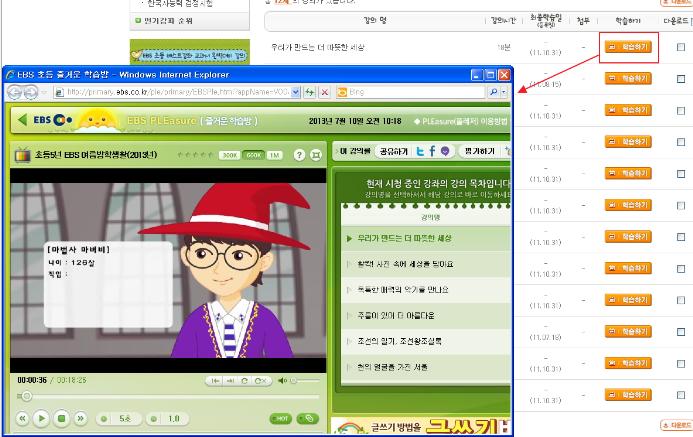Image resolution: width=693 pixels, height=437 pixels.
Task: Click the 글쓰기 방법을 banner below lecture list
Action: tap(421, 426)
